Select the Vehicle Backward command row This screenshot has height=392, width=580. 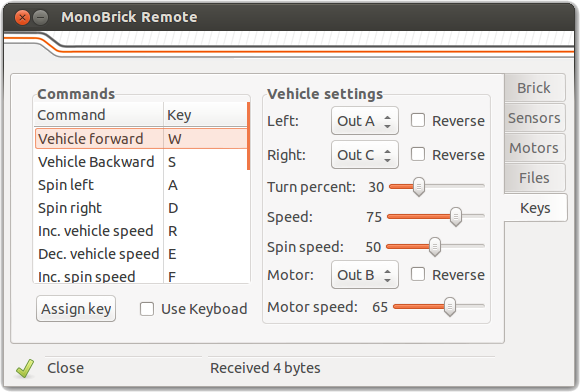141,162
